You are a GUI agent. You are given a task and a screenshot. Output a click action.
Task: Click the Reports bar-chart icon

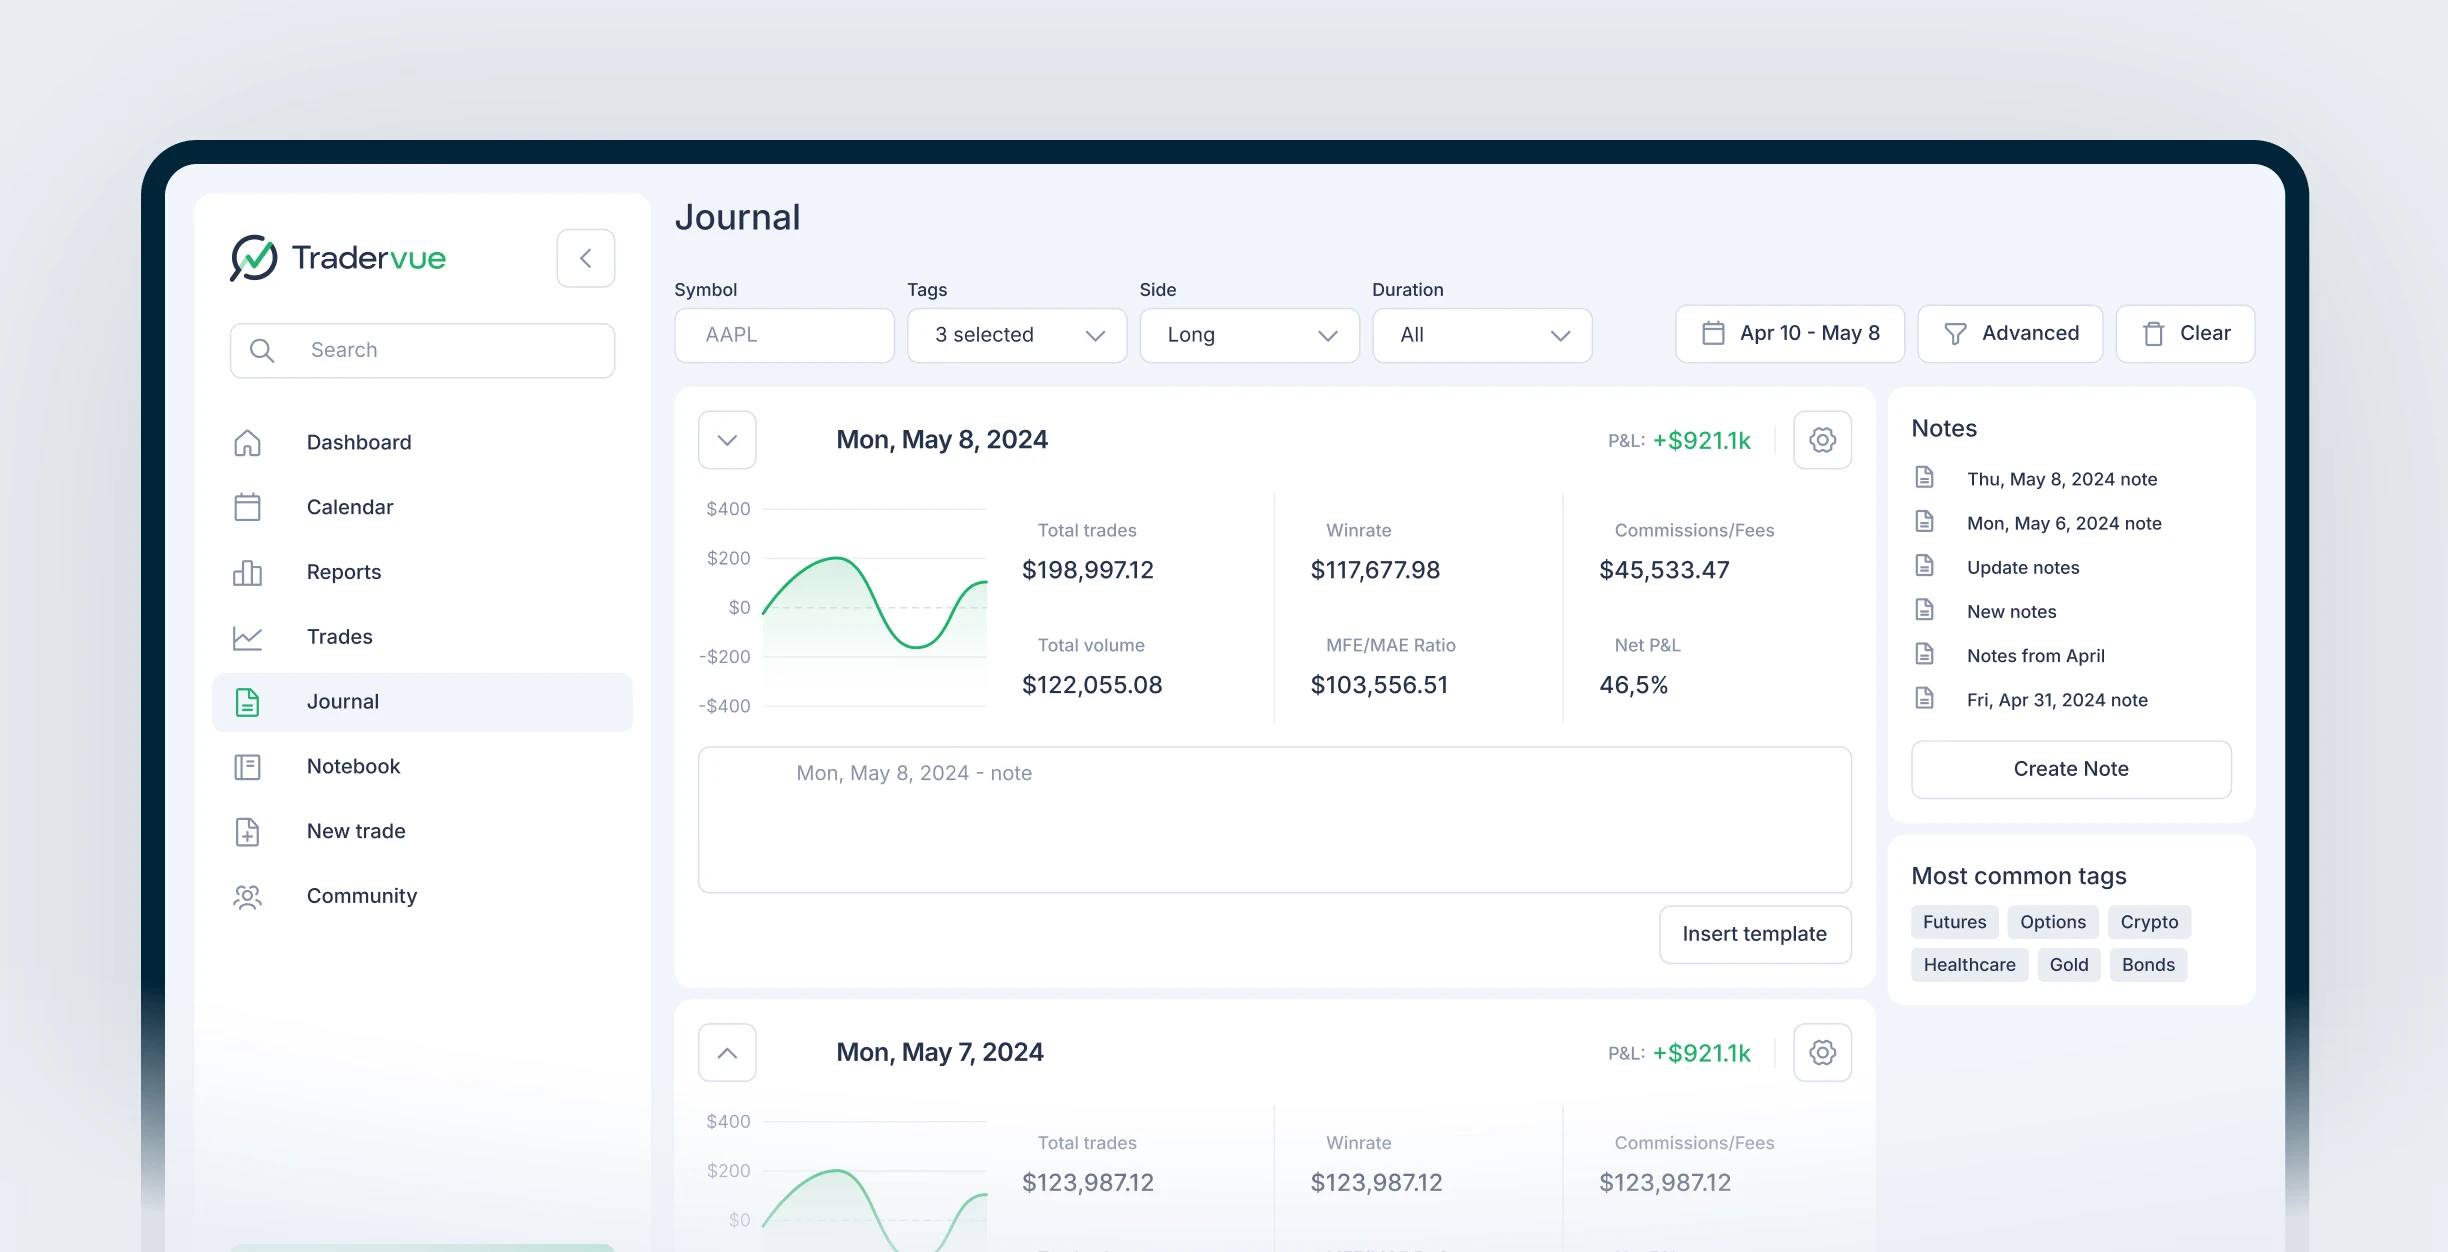coord(247,572)
